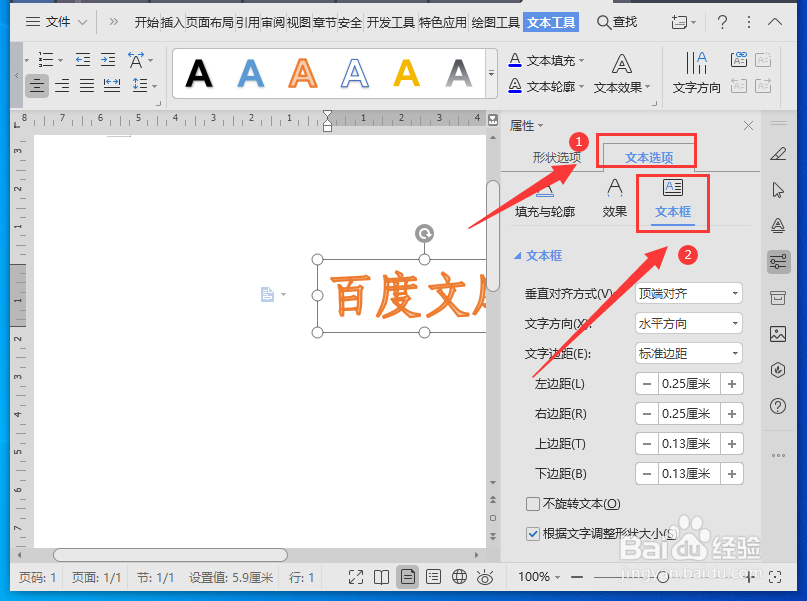Click the zoom slider handle
807x601 pixels.
tap(663, 577)
